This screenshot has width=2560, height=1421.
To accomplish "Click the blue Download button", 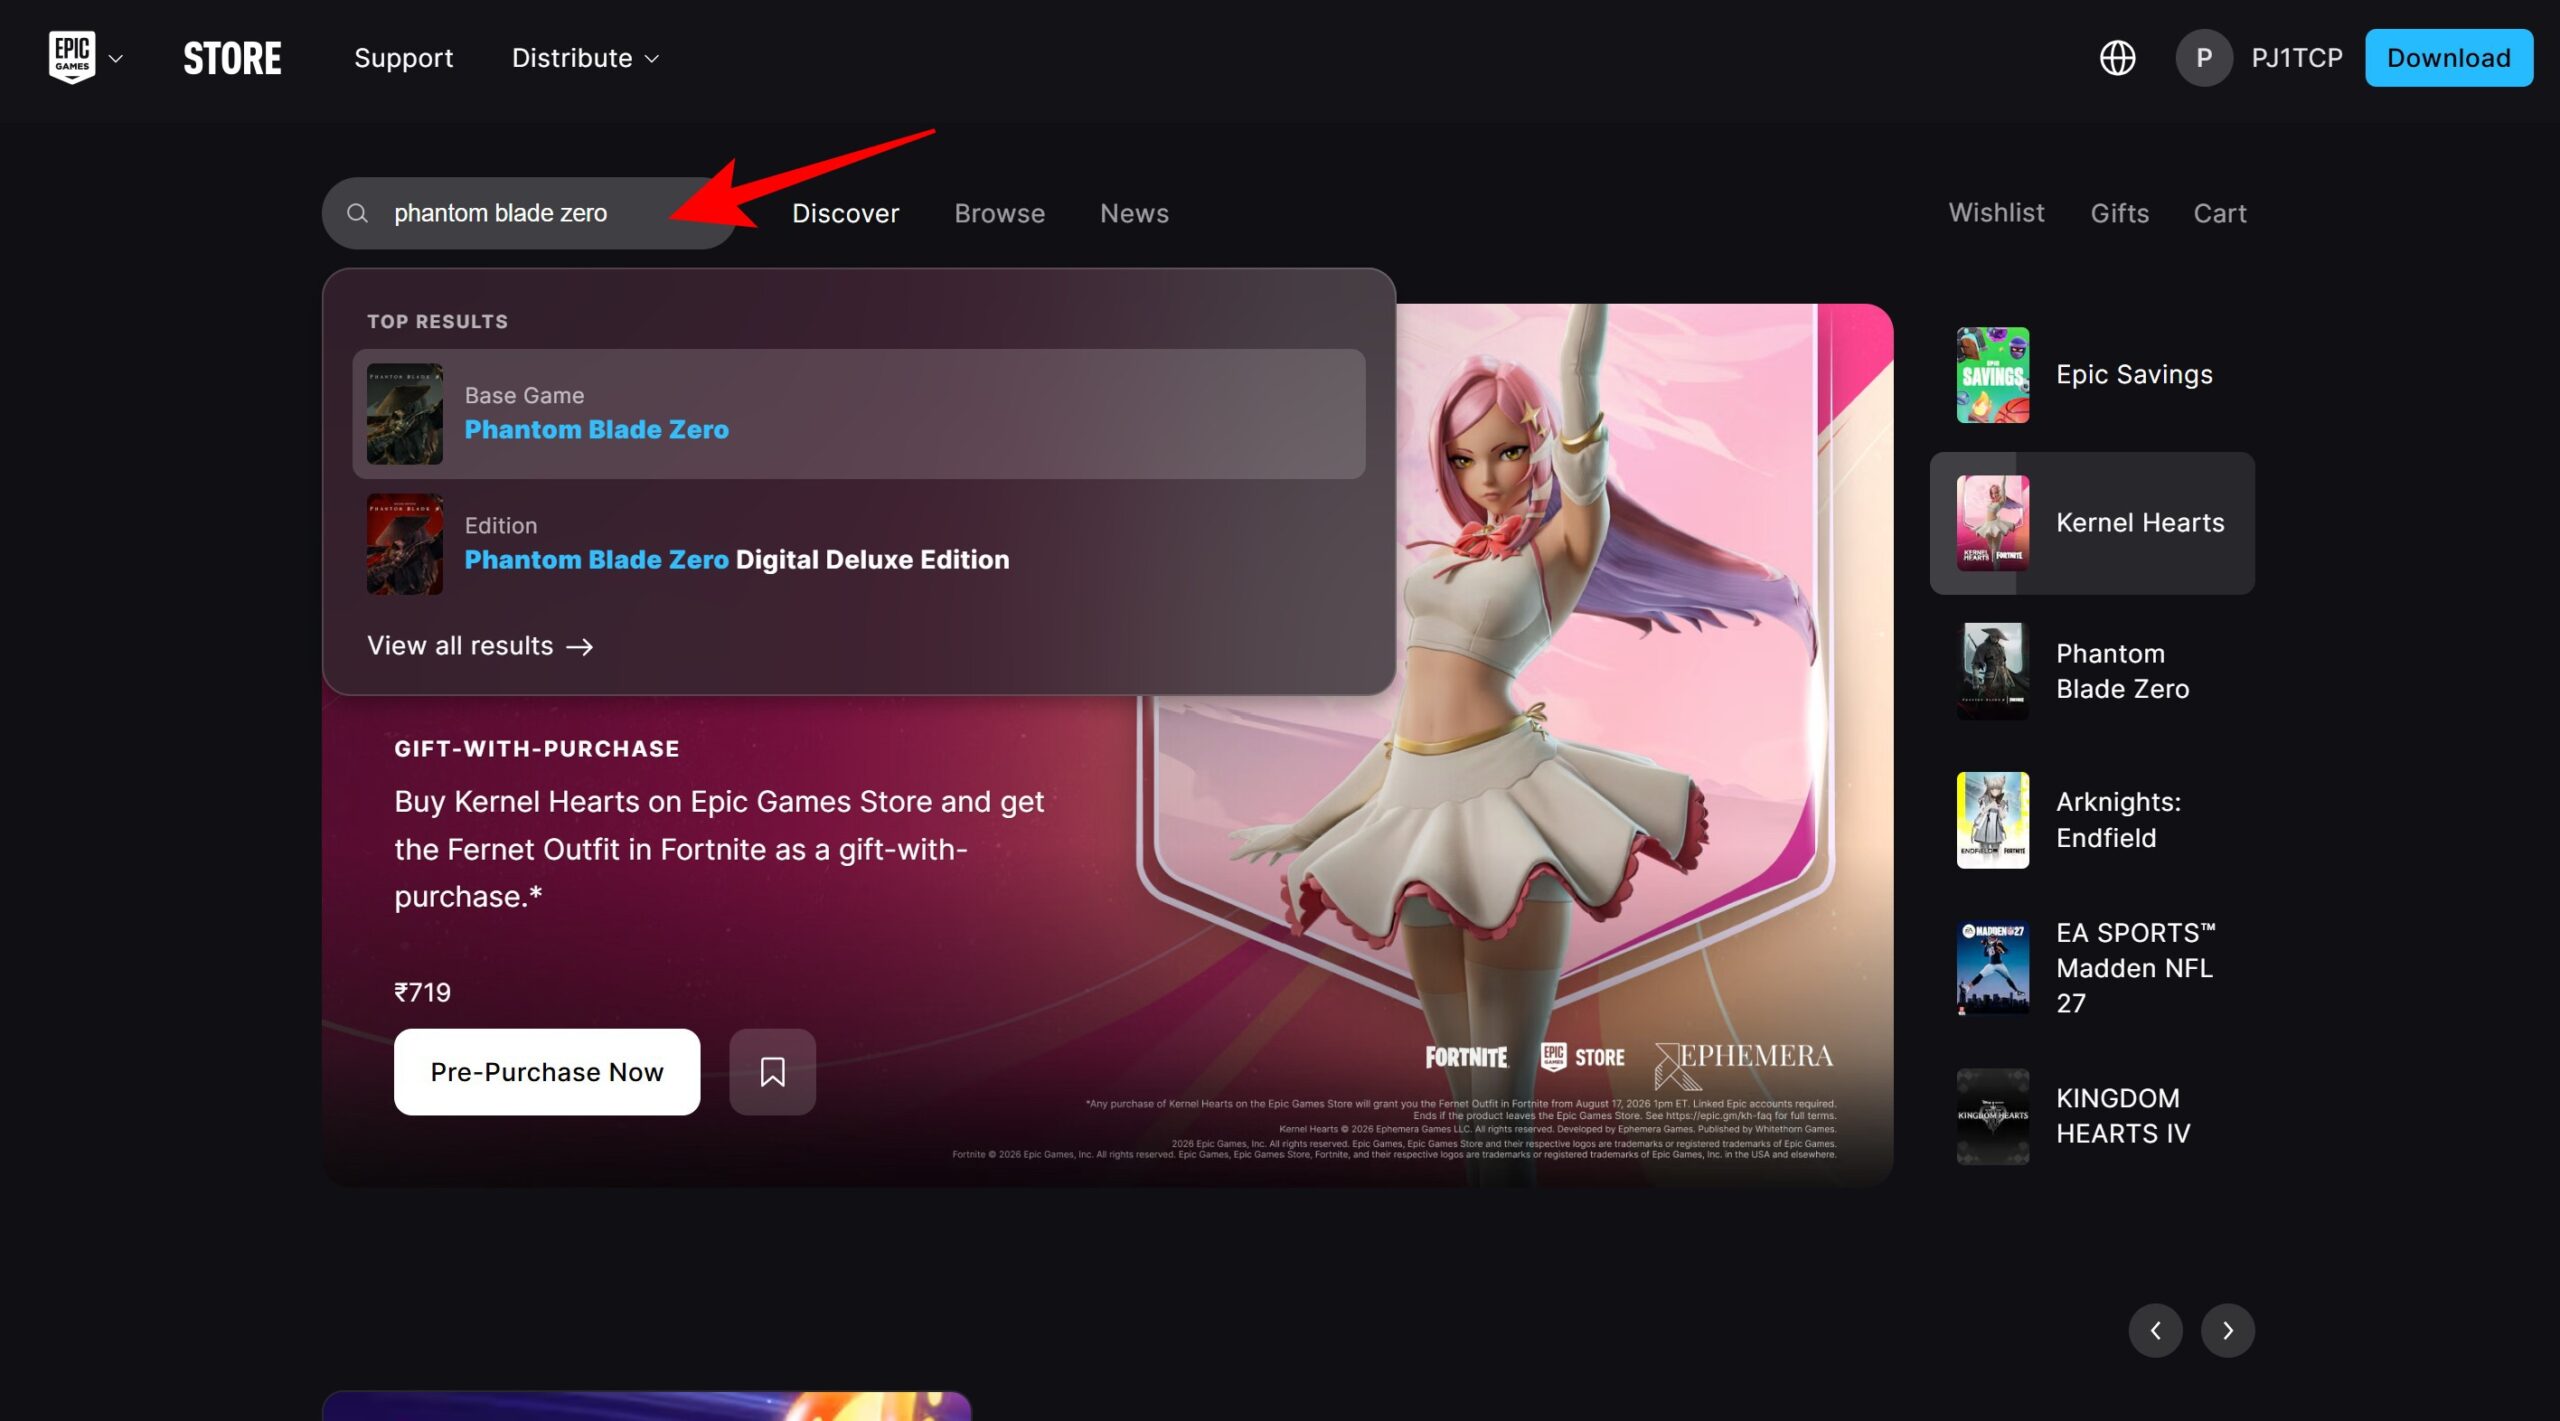I will (2448, 58).
